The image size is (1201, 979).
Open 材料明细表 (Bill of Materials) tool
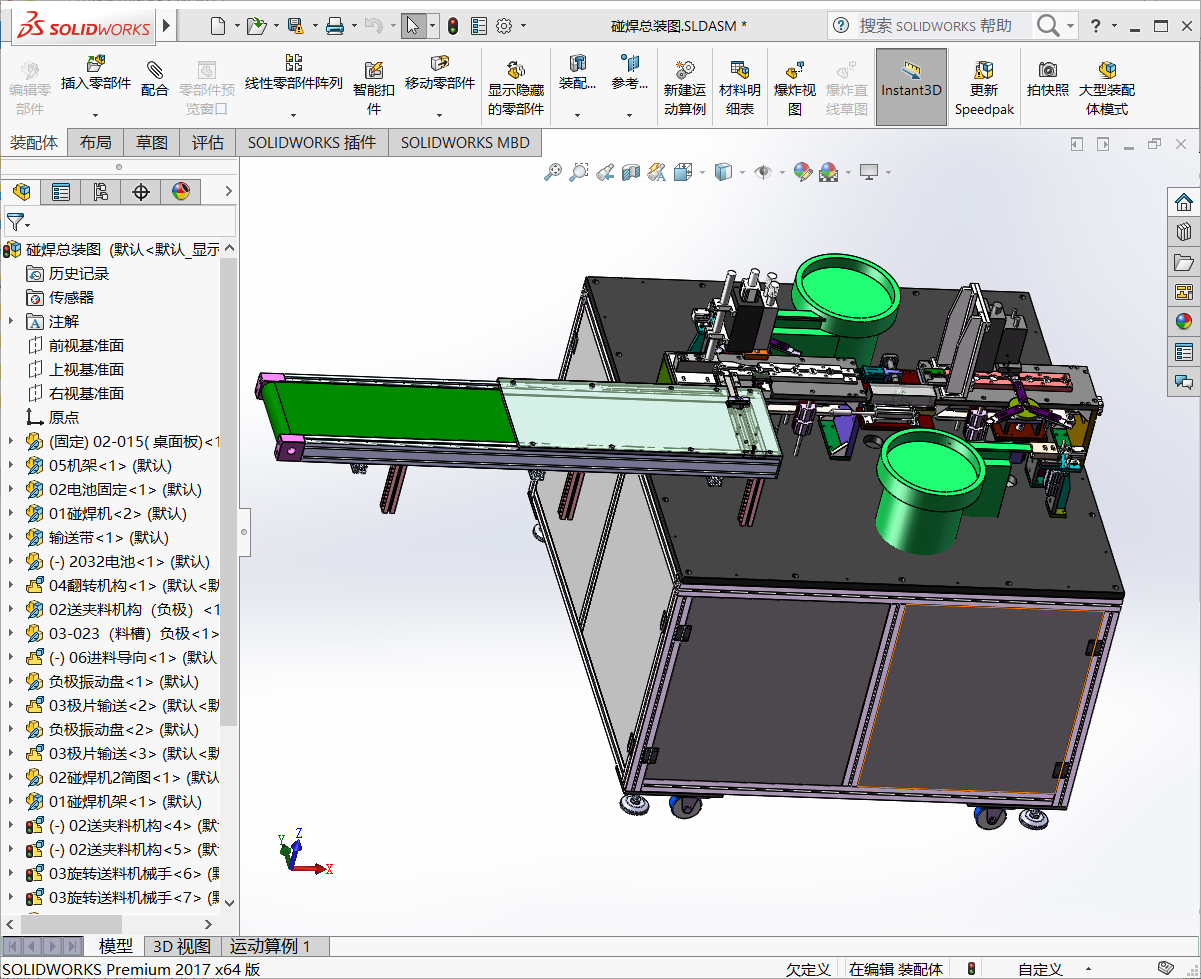(740, 71)
